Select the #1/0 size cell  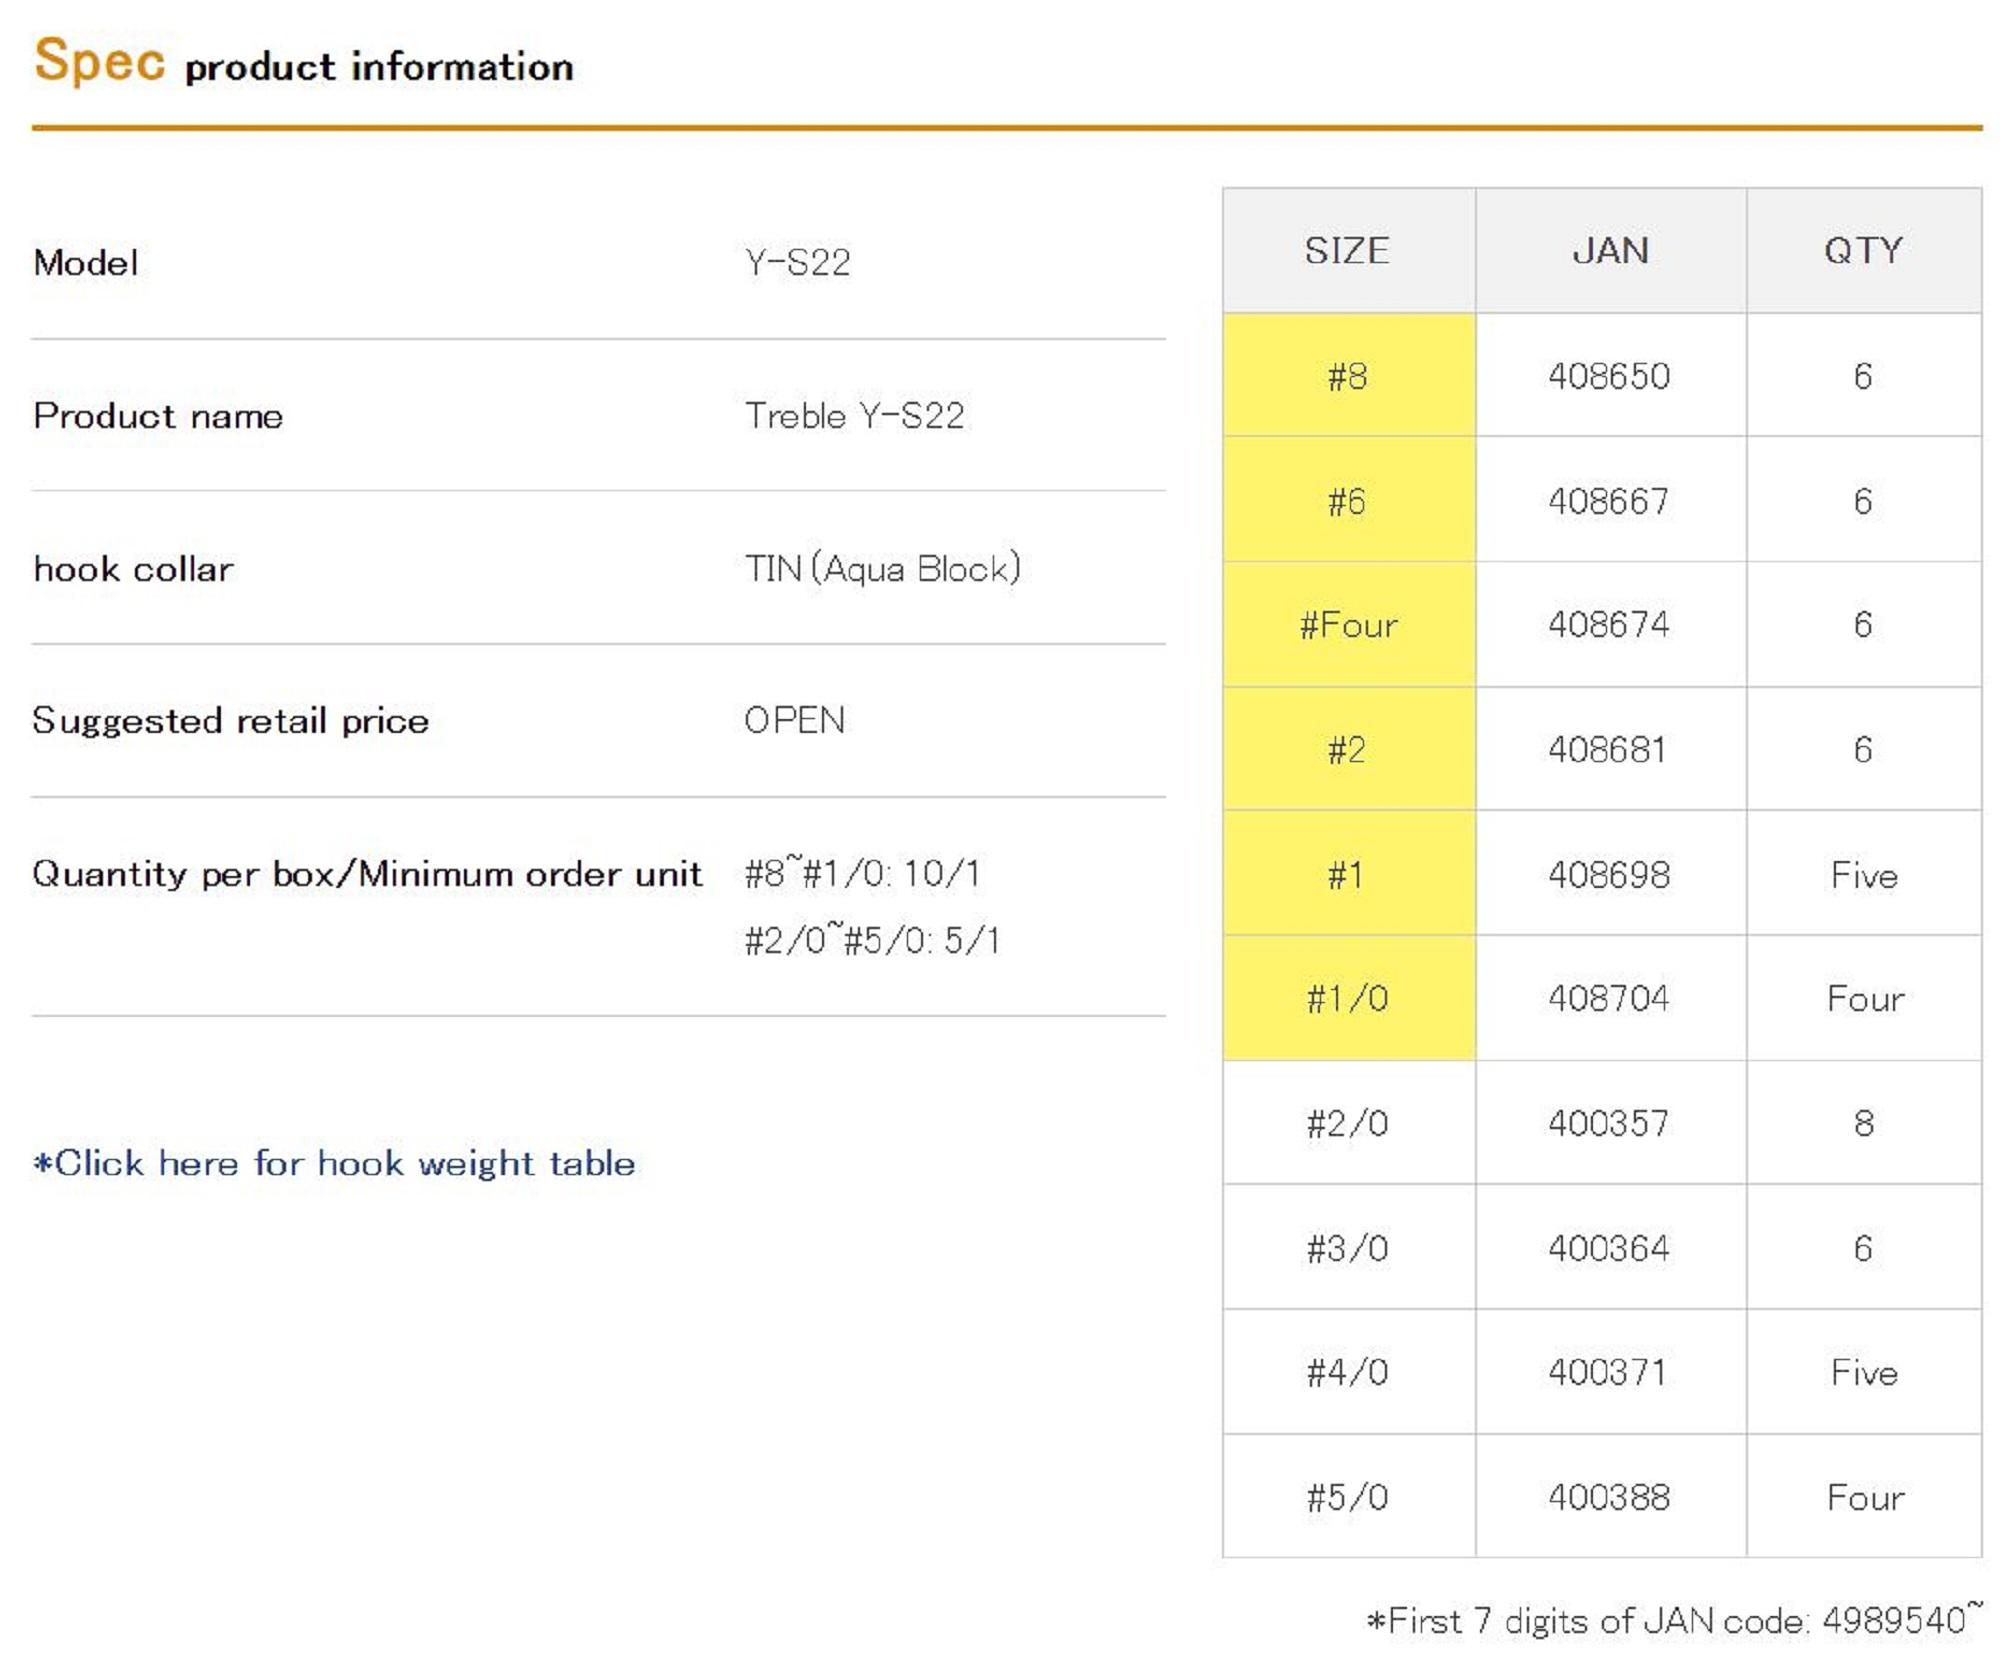click(1347, 998)
